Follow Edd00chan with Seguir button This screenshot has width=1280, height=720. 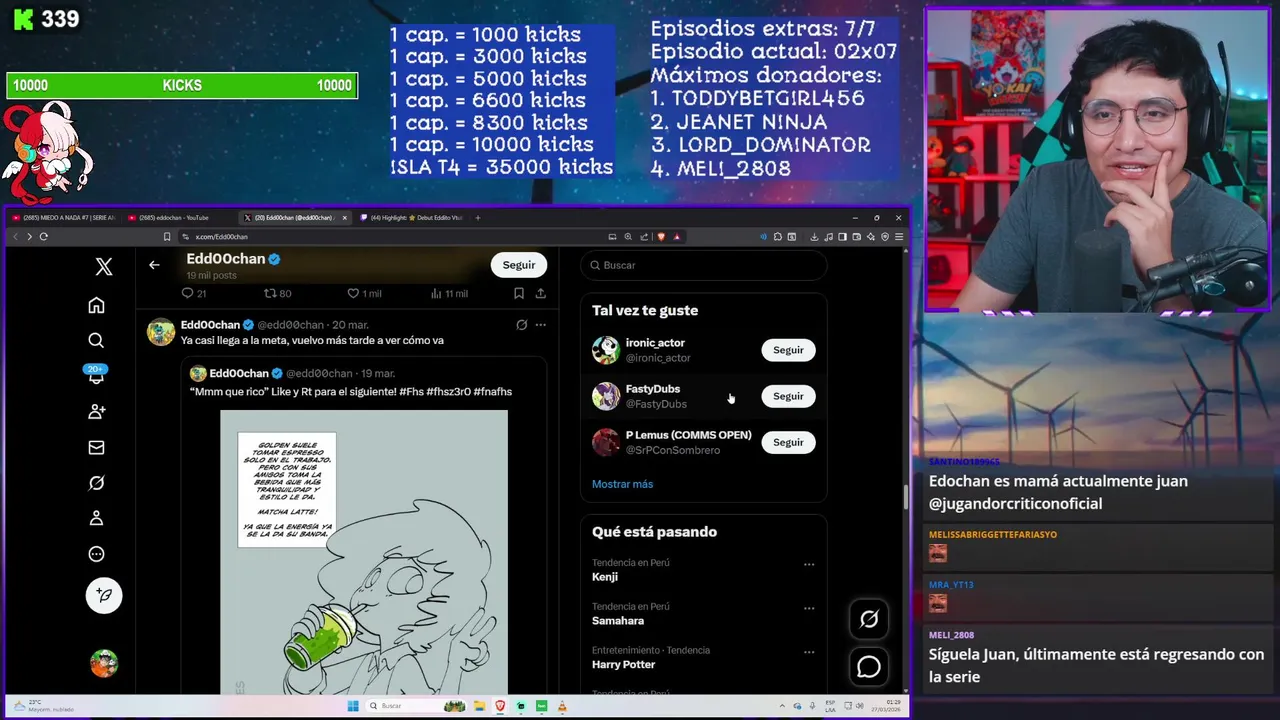tap(519, 265)
